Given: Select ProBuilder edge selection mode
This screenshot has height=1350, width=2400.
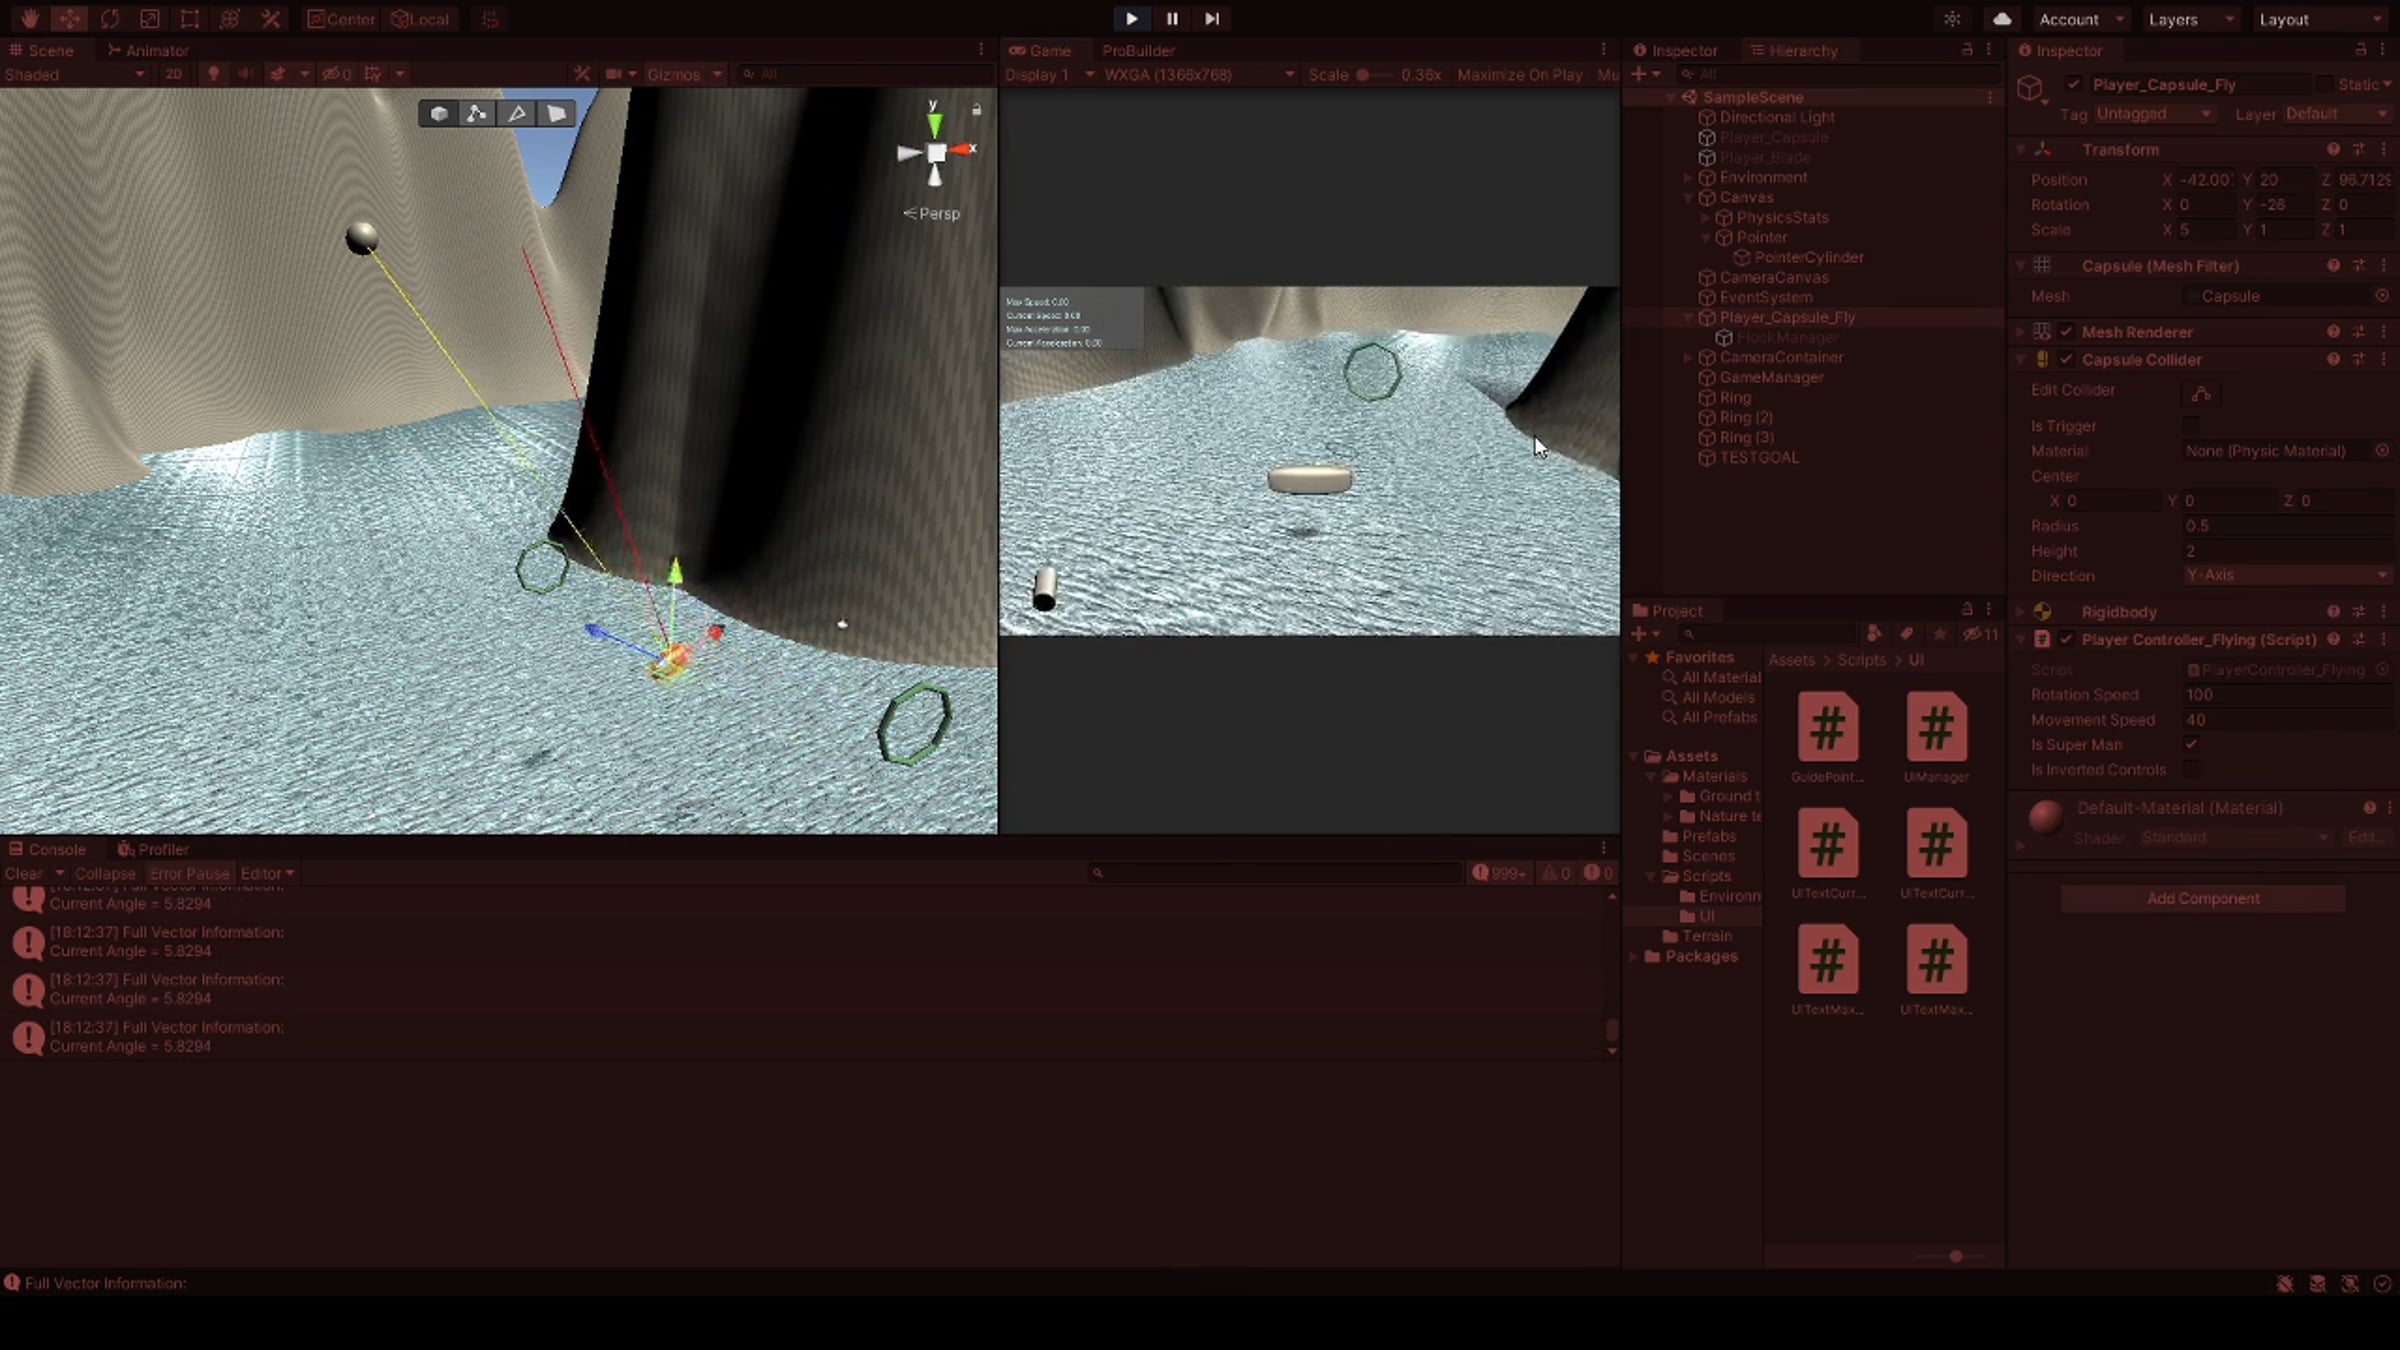Looking at the screenshot, I should tap(517, 114).
